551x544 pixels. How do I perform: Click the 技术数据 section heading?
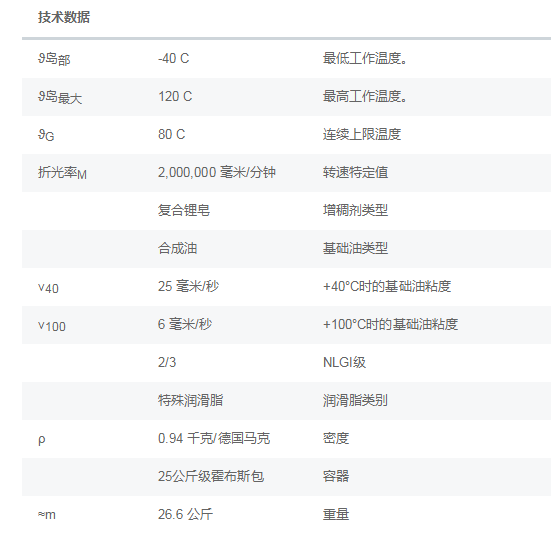pos(64,17)
